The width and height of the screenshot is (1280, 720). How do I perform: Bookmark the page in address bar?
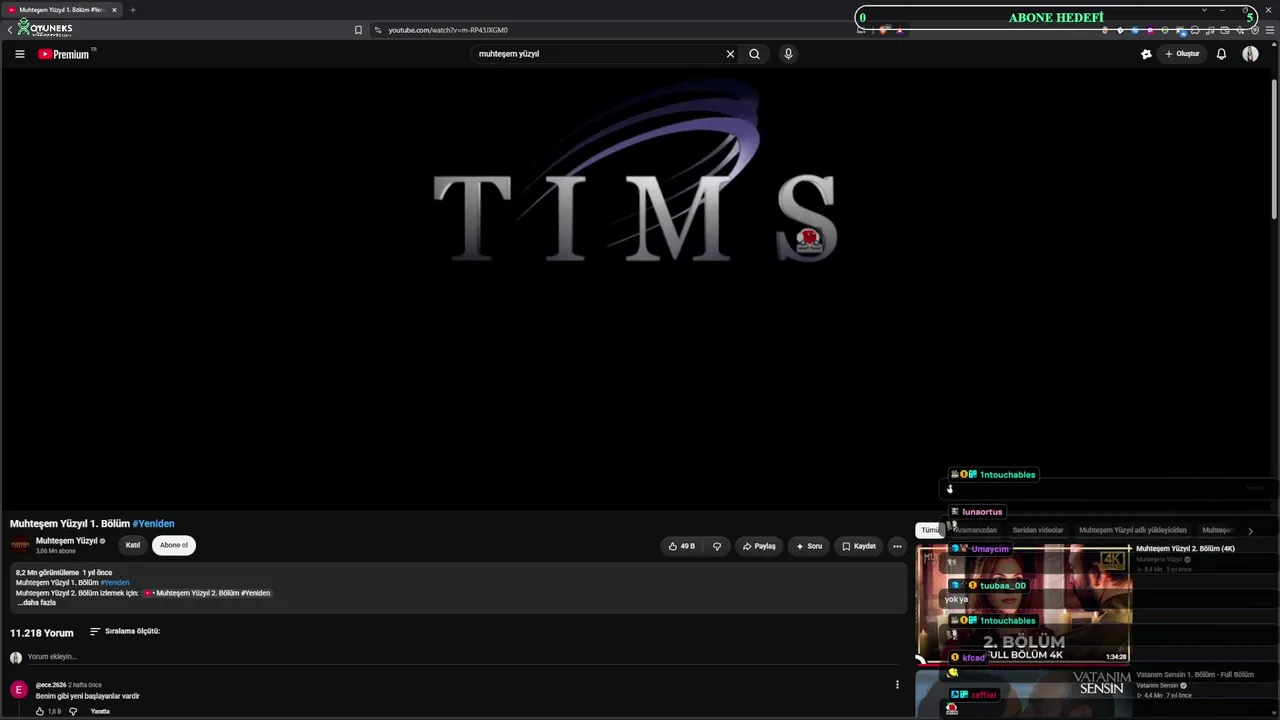(x=358, y=30)
